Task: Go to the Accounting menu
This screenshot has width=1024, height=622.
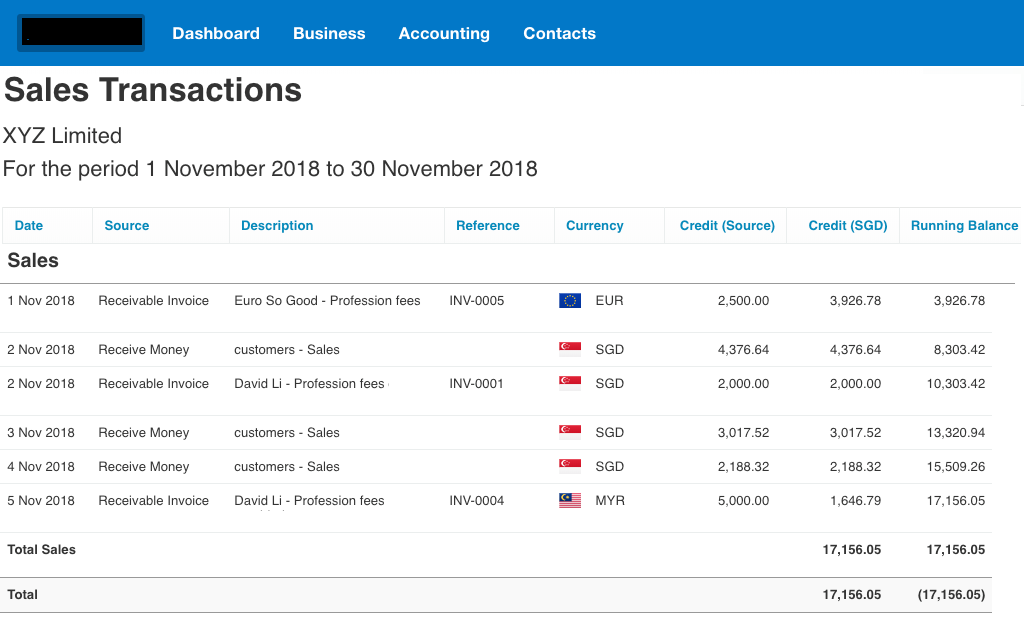Action: tap(444, 33)
